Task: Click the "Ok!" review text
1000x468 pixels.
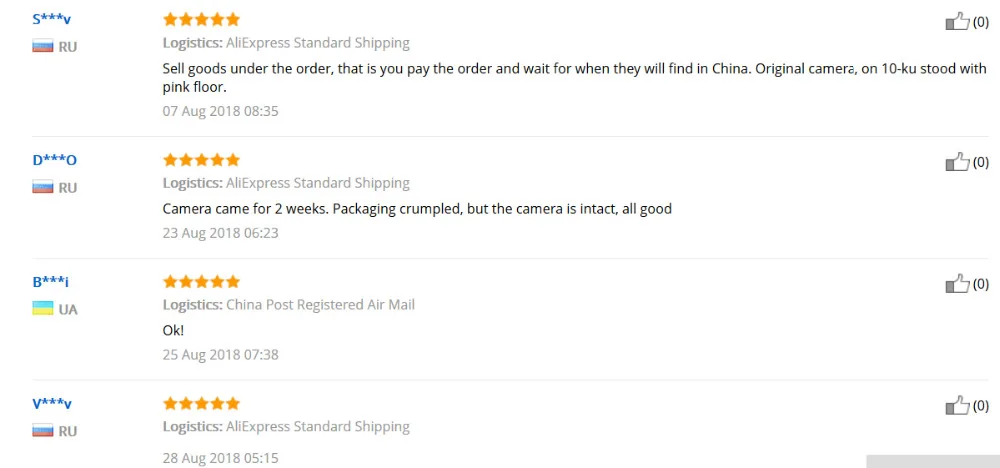Action: click(174, 329)
